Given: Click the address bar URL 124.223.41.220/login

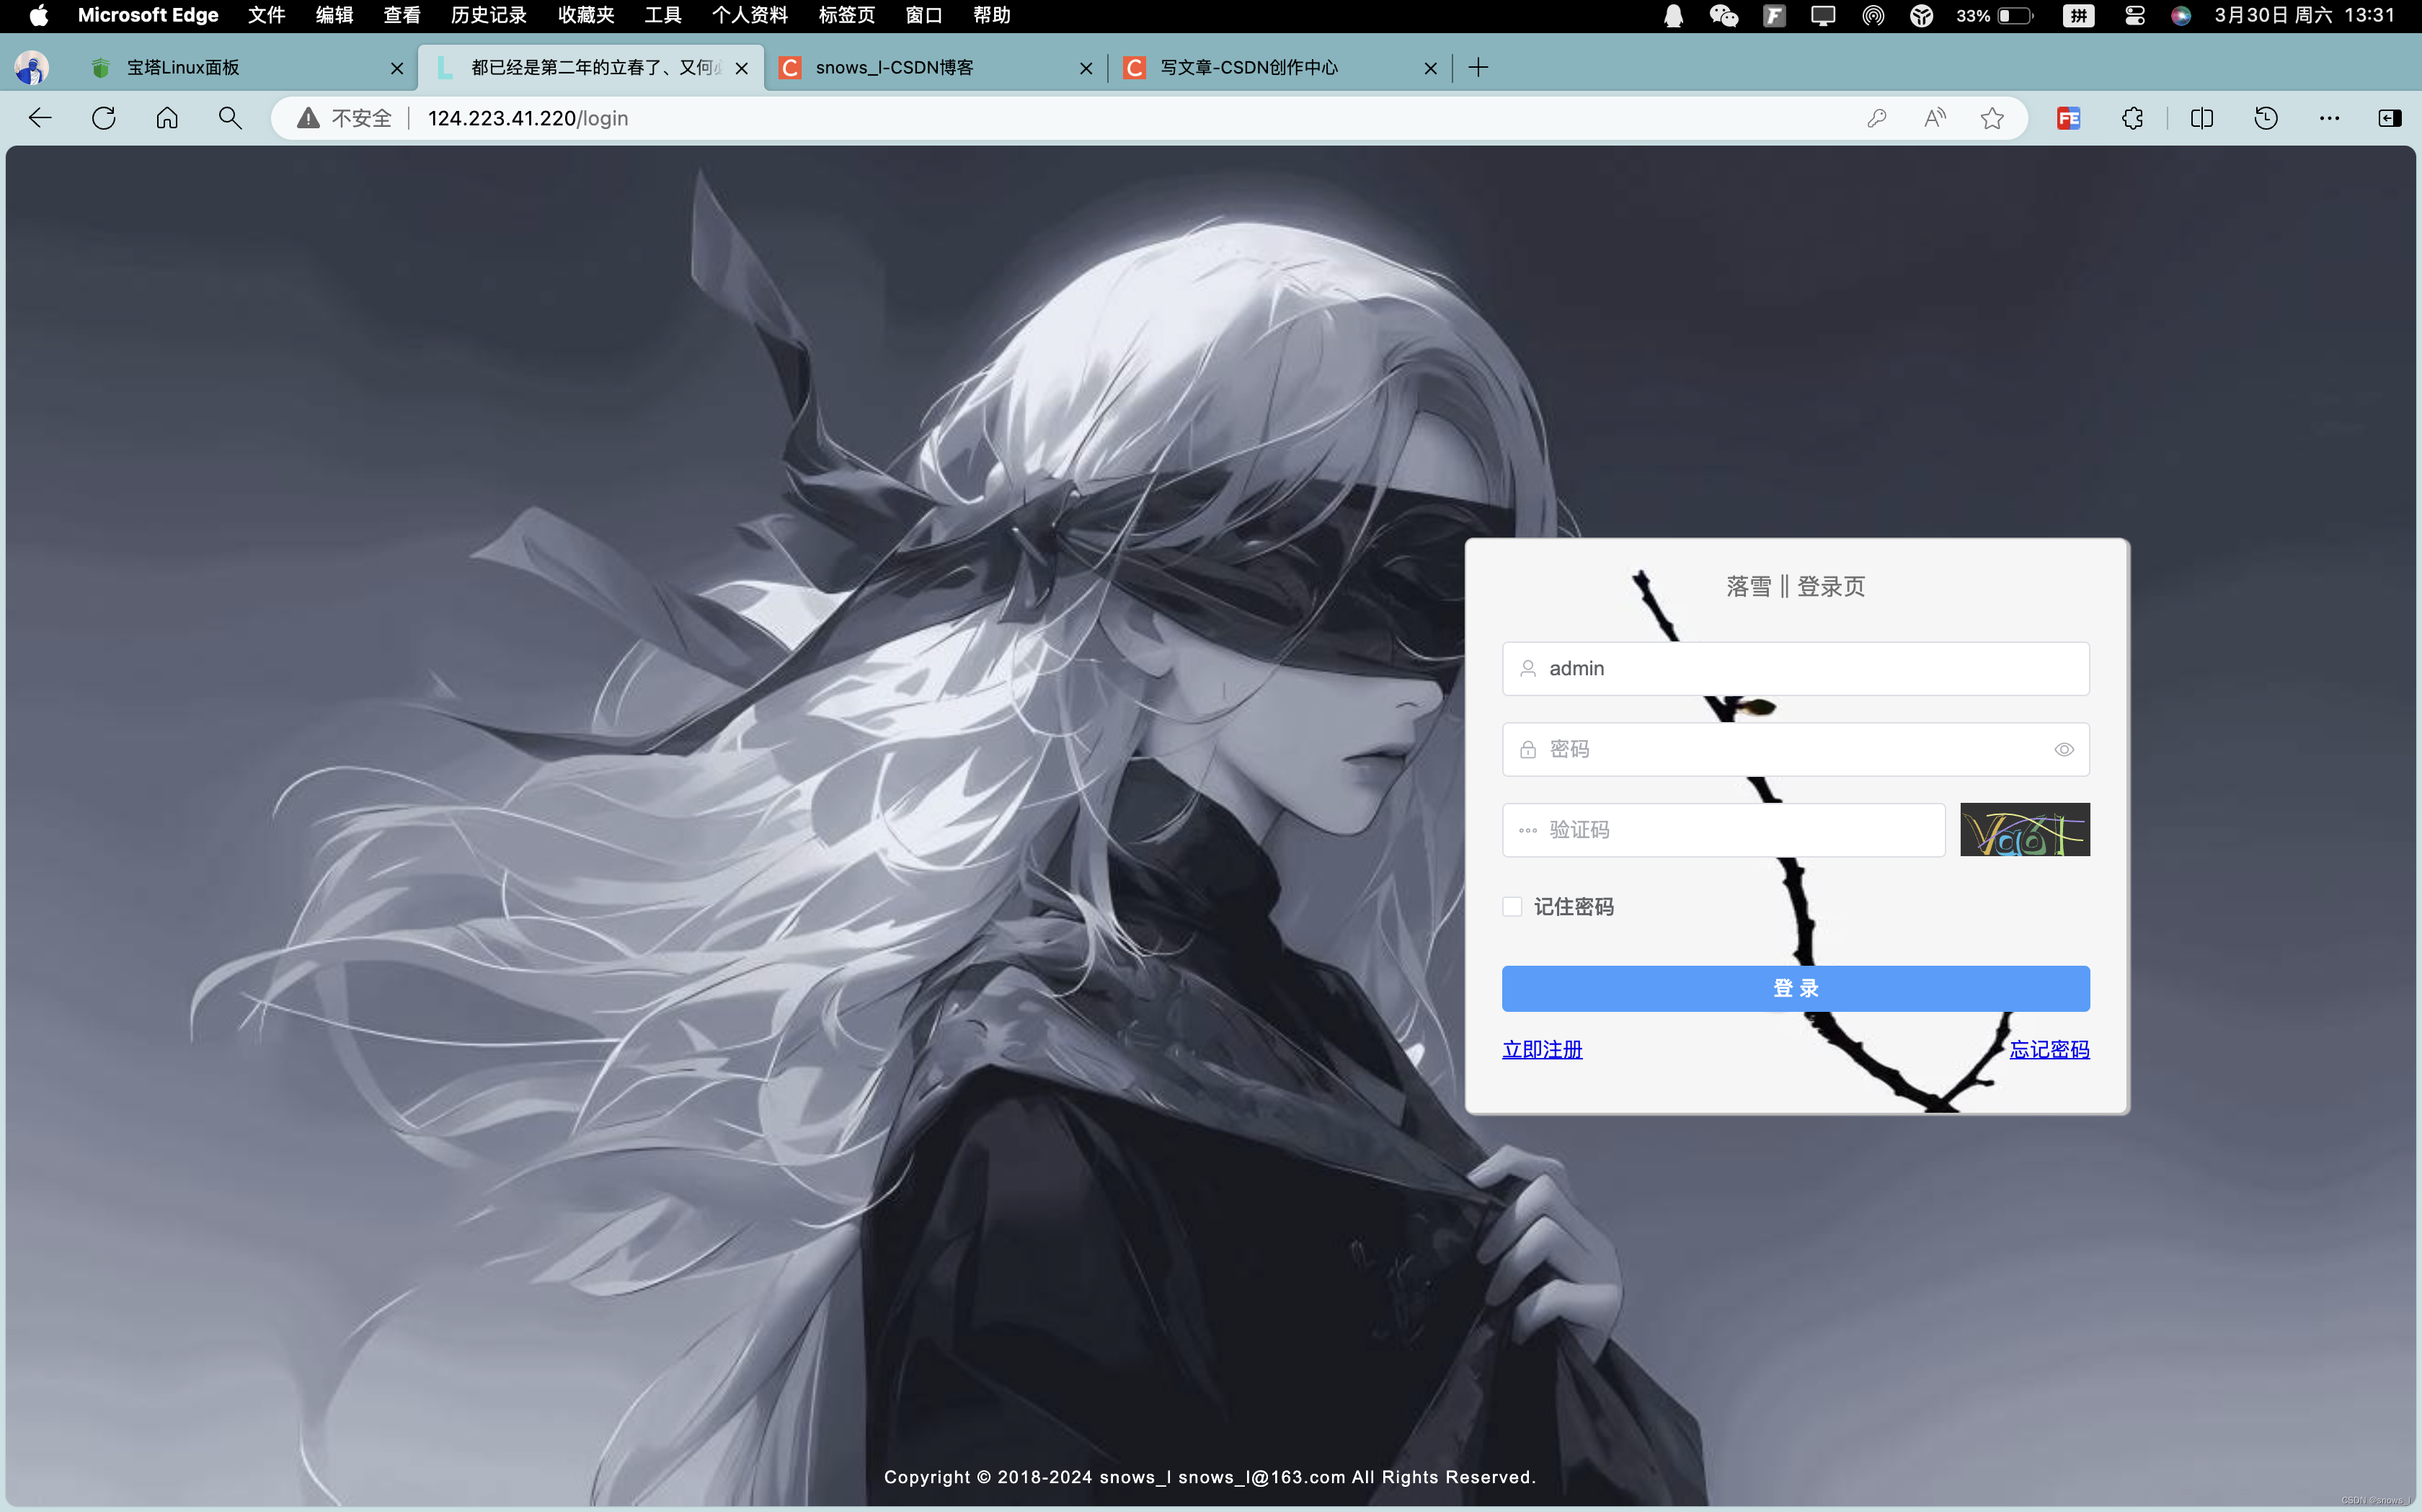Looking at the screenshot, I should (528, 118).
